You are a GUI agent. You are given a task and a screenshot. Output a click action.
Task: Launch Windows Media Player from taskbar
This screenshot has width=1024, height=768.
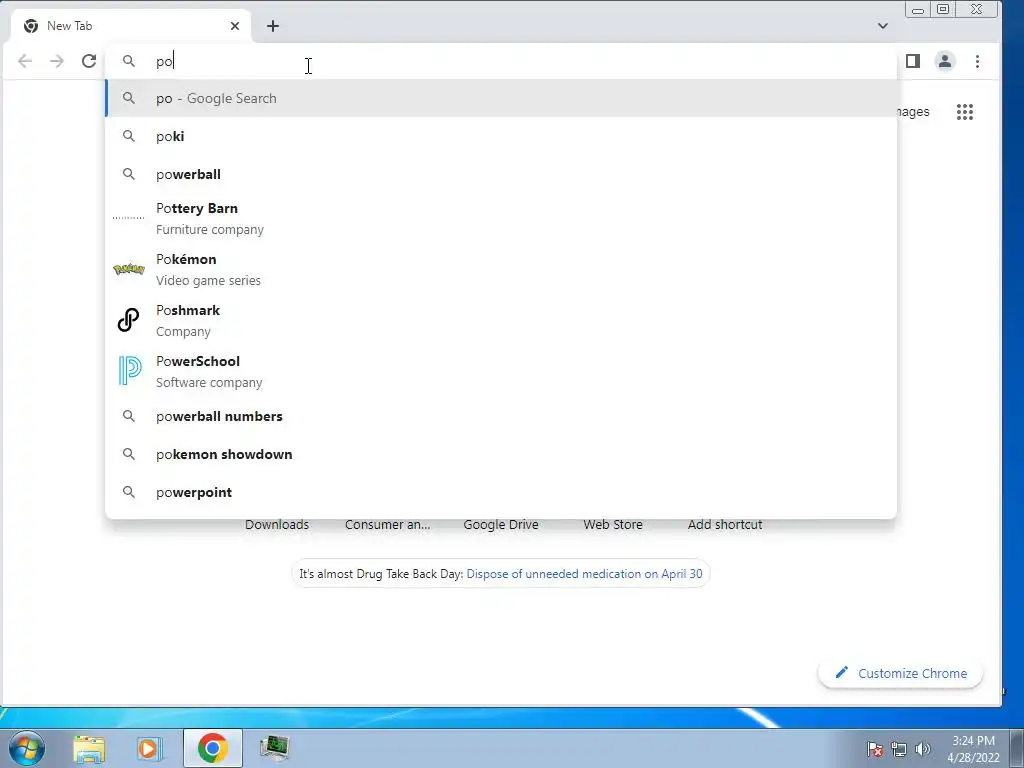(150, 748)
